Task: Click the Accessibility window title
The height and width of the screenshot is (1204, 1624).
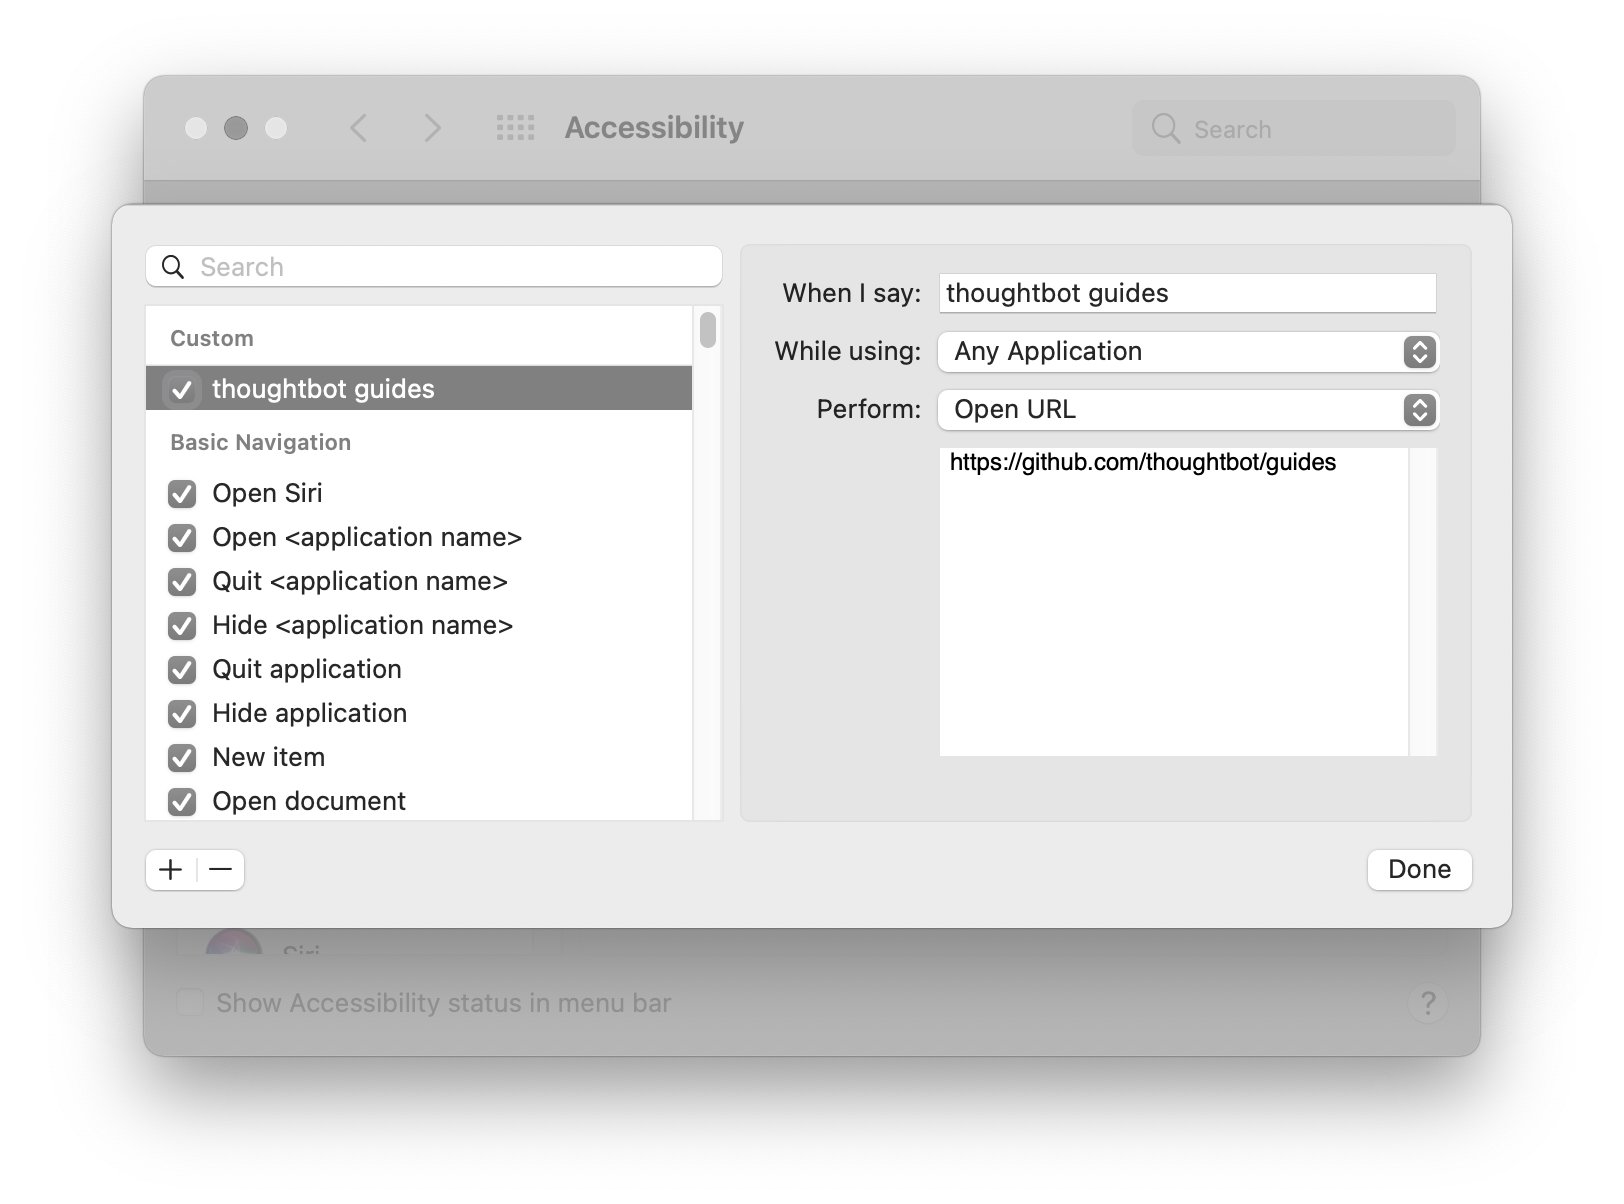Action: (x=654, y=128)
